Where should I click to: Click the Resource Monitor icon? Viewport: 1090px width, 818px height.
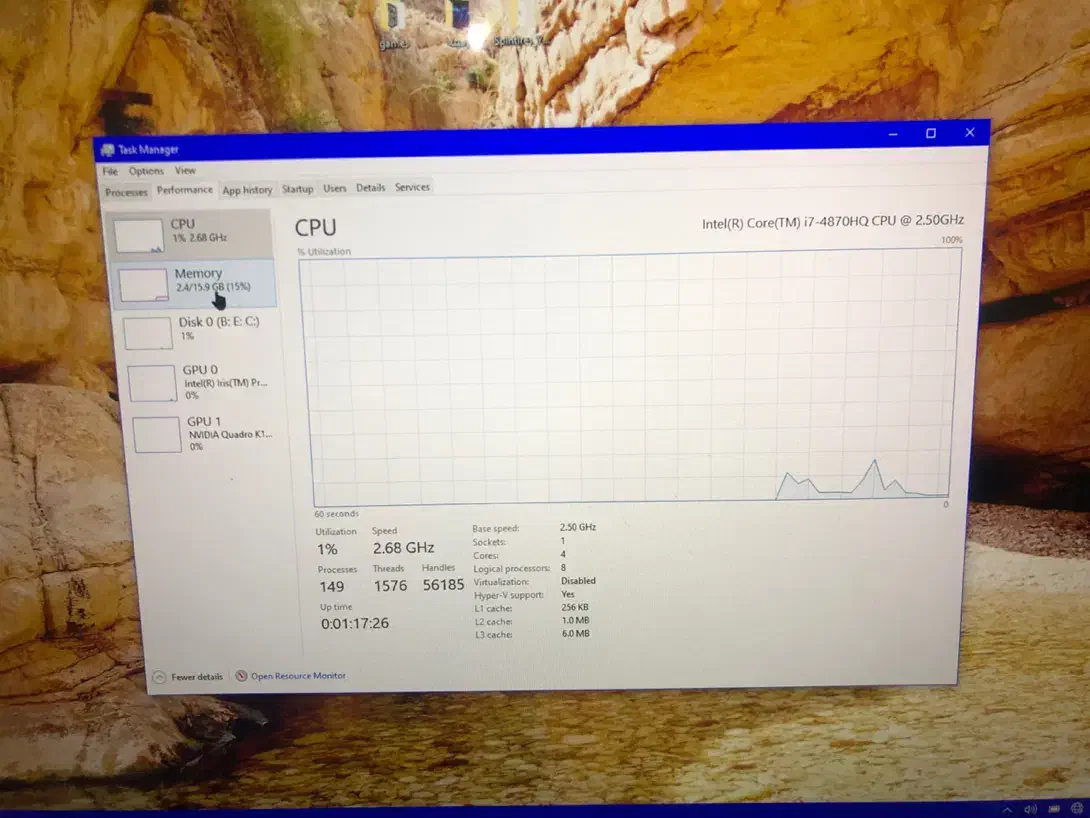click(241, 676)
